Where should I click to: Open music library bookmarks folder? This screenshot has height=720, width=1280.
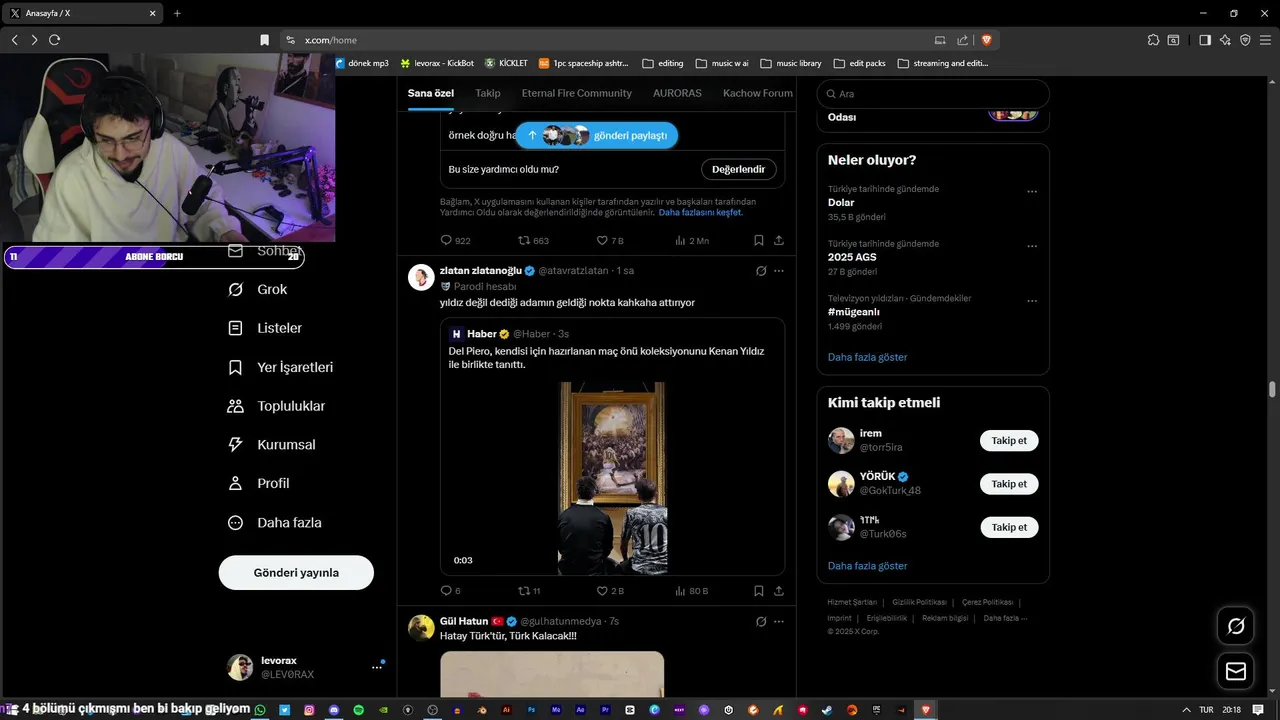(x=791, y=63)
